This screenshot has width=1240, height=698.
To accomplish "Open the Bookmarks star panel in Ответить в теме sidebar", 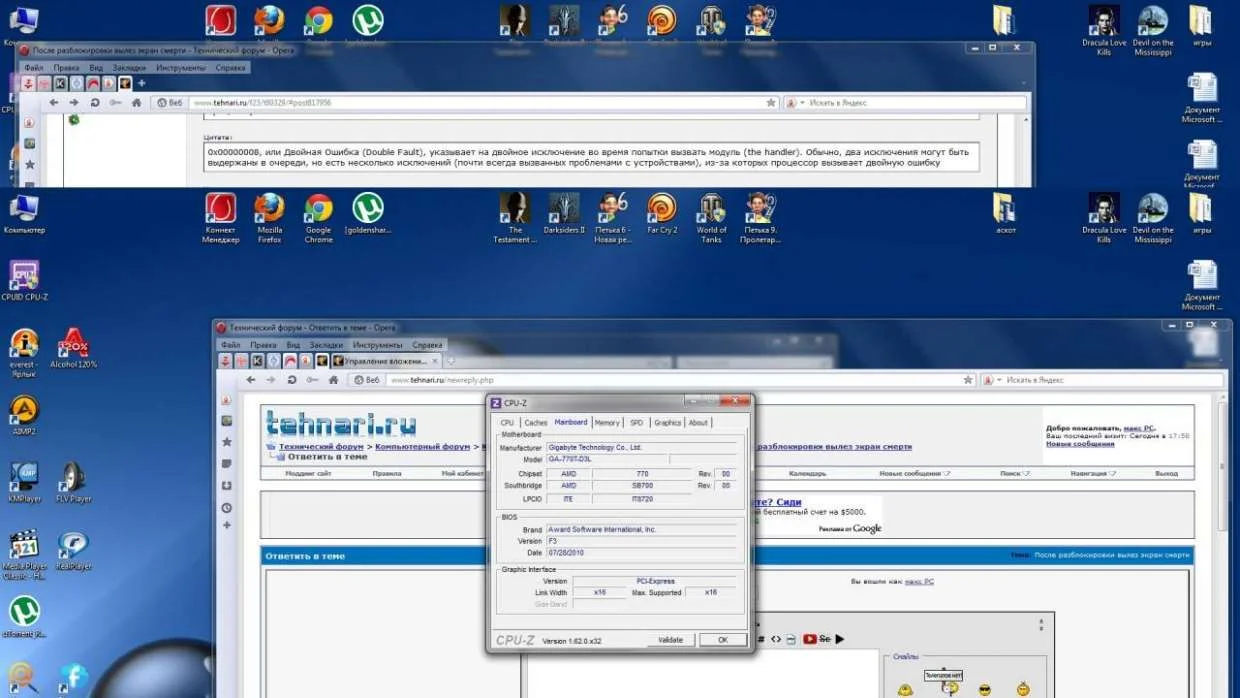I will 227,442.
